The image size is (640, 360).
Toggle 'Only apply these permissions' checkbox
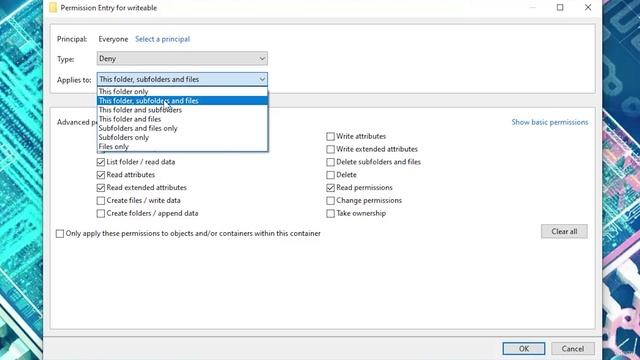(x=60, y=233)
